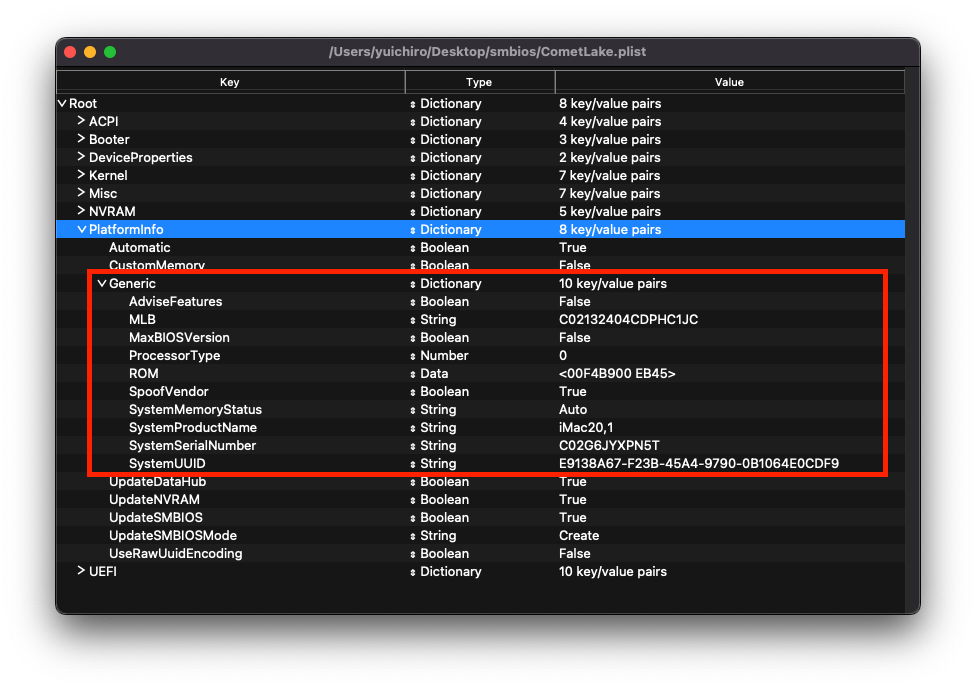
Task: Expand the NVRAM disclosure arrow
Action: pyautogui.click(x=81, y=211)
